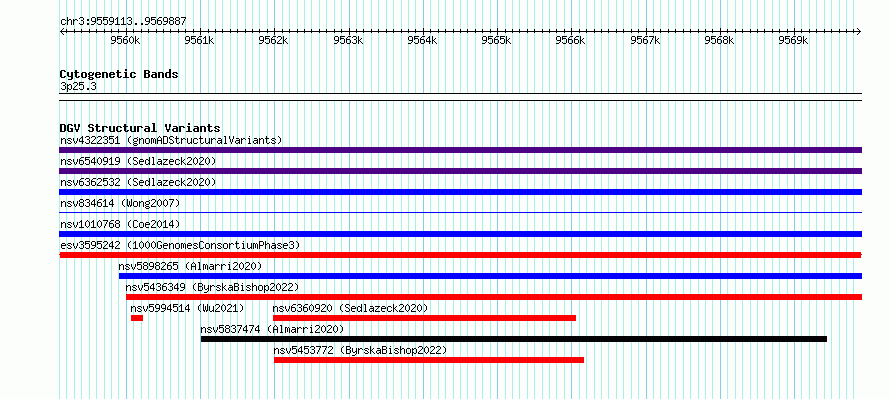Select the nsv6360920 red variant bar
890x399 pixels.
click(425, 318)
